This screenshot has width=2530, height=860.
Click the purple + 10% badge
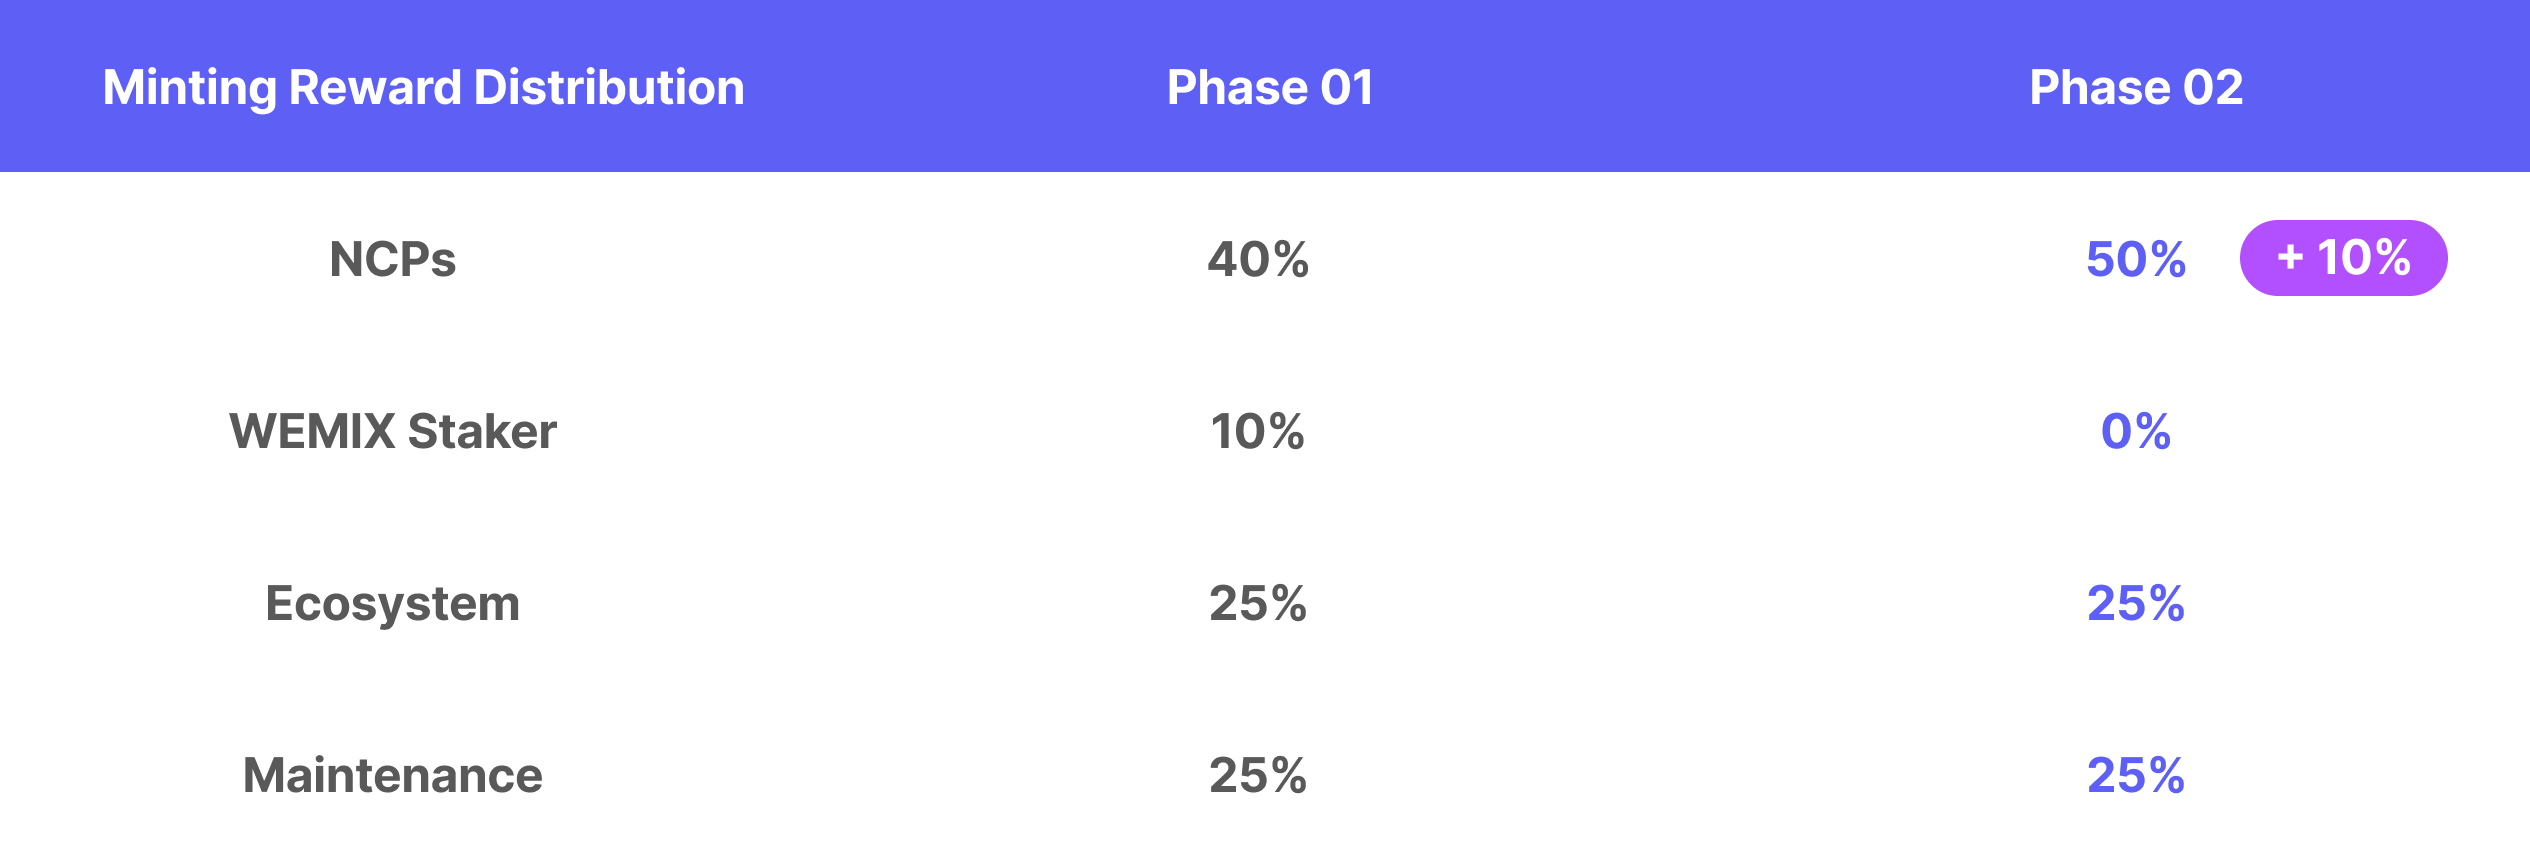click(x=2343, y=258)
